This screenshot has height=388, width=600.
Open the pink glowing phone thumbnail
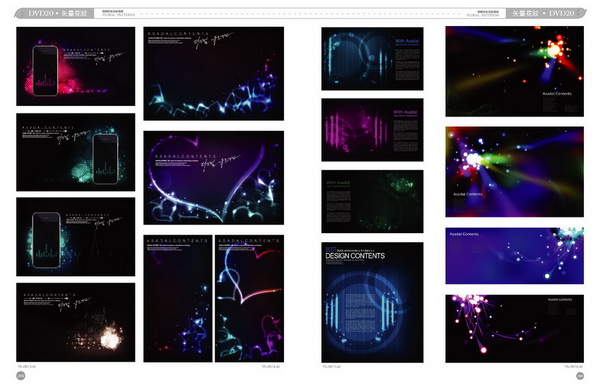coord(75,66)
